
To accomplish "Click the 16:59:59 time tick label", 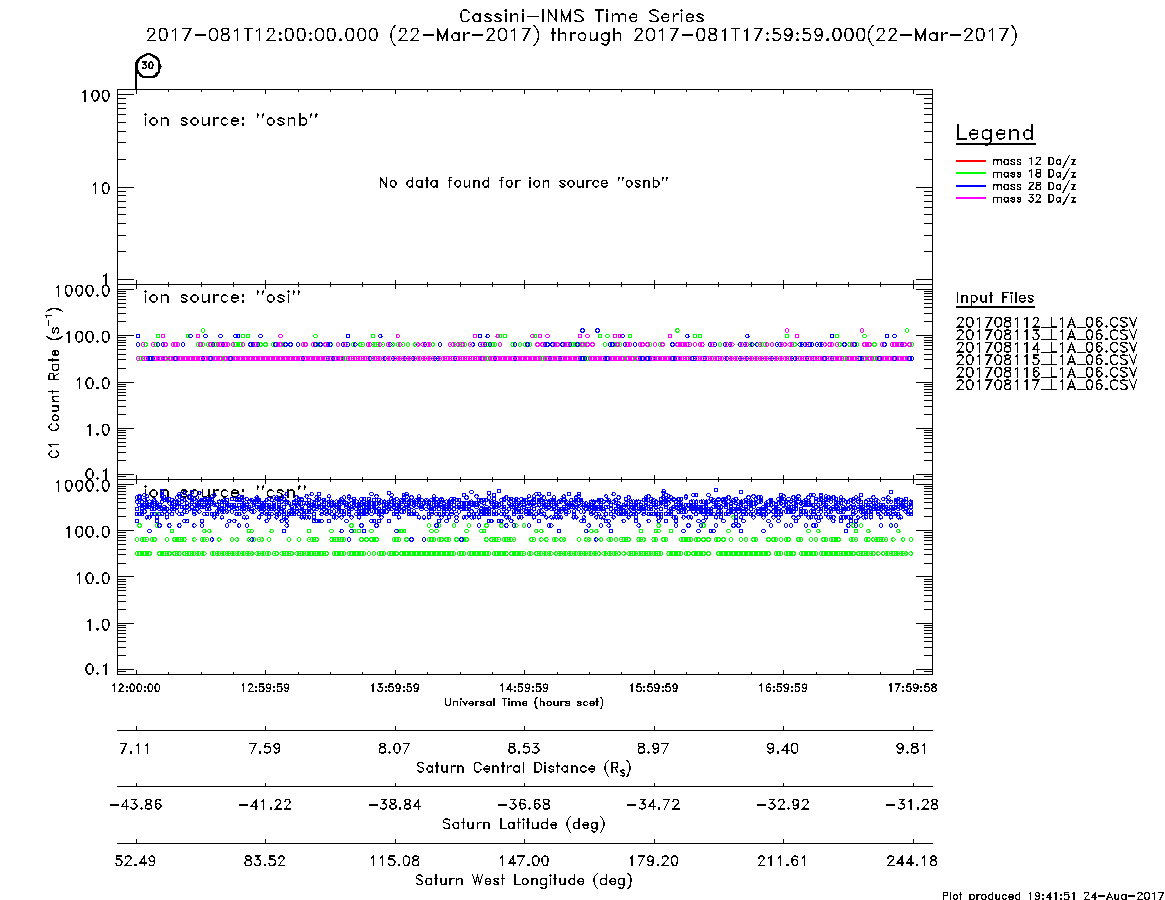I will [782, 688].
